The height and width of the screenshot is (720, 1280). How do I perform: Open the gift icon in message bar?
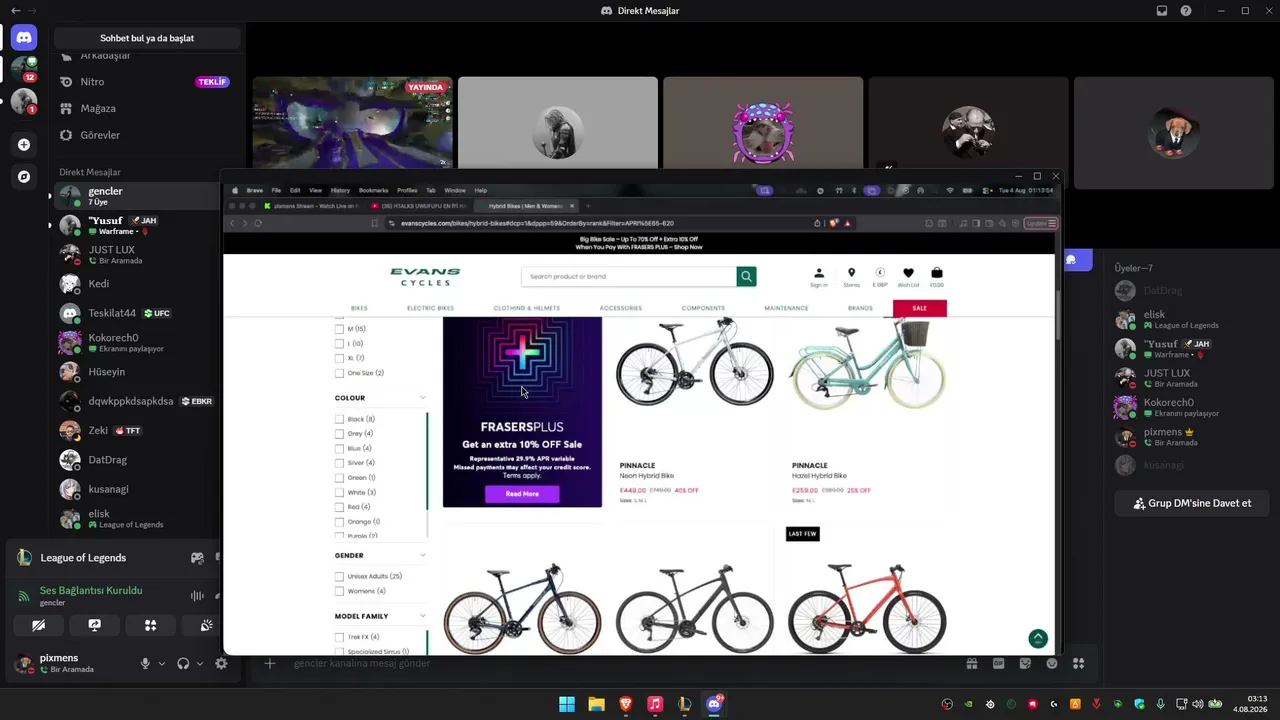[x=971, y=663]
